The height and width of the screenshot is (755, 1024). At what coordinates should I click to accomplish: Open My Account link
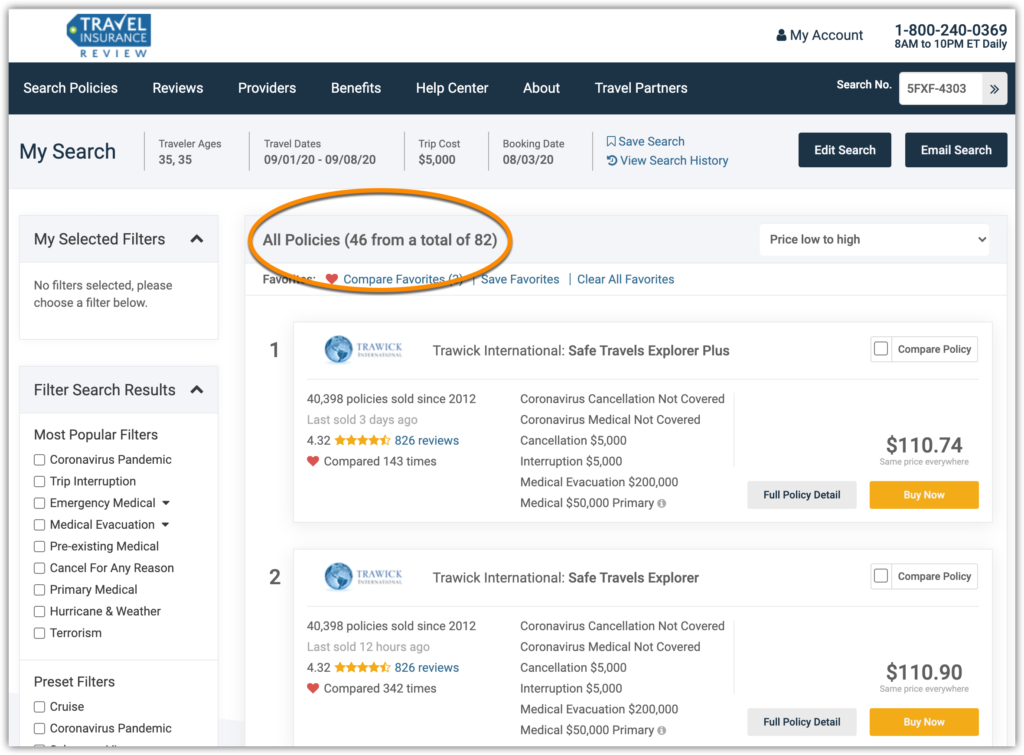click(x=826, y=35)
